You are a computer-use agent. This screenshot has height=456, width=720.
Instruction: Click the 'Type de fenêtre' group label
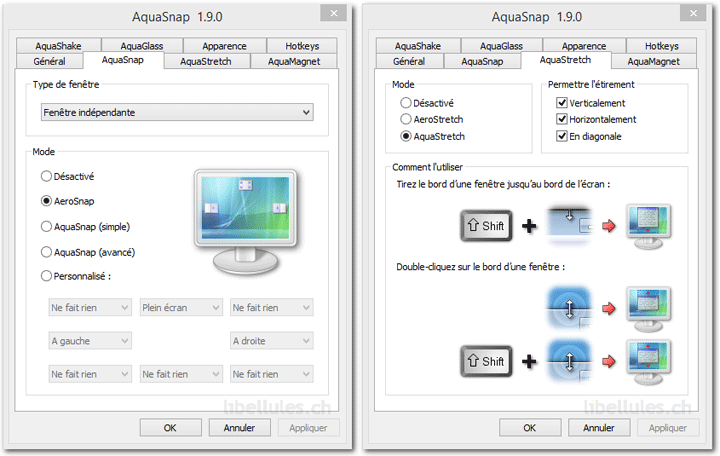[66, 84]
